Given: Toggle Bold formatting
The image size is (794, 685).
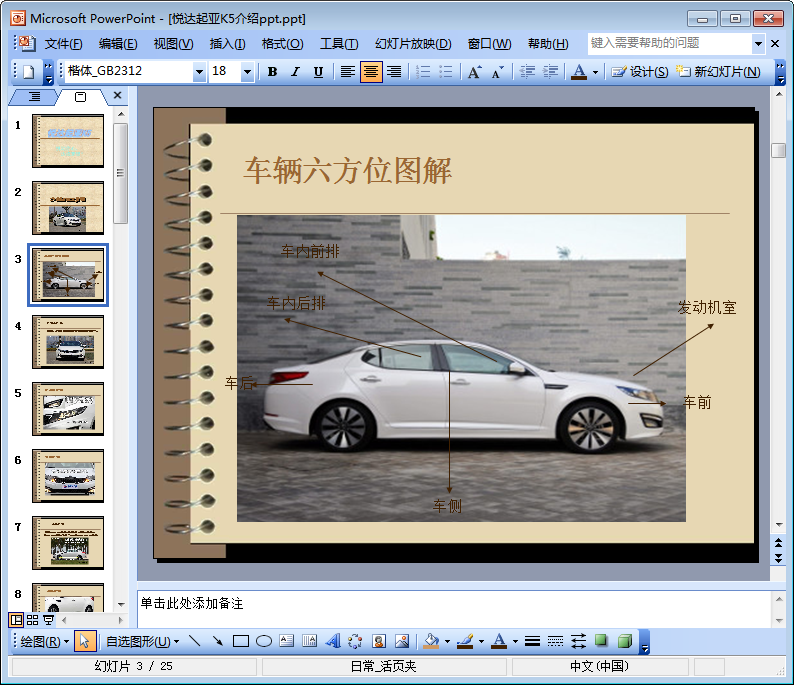Looking at the screenshot, I should pyautogui.click(x=272, y=72).
